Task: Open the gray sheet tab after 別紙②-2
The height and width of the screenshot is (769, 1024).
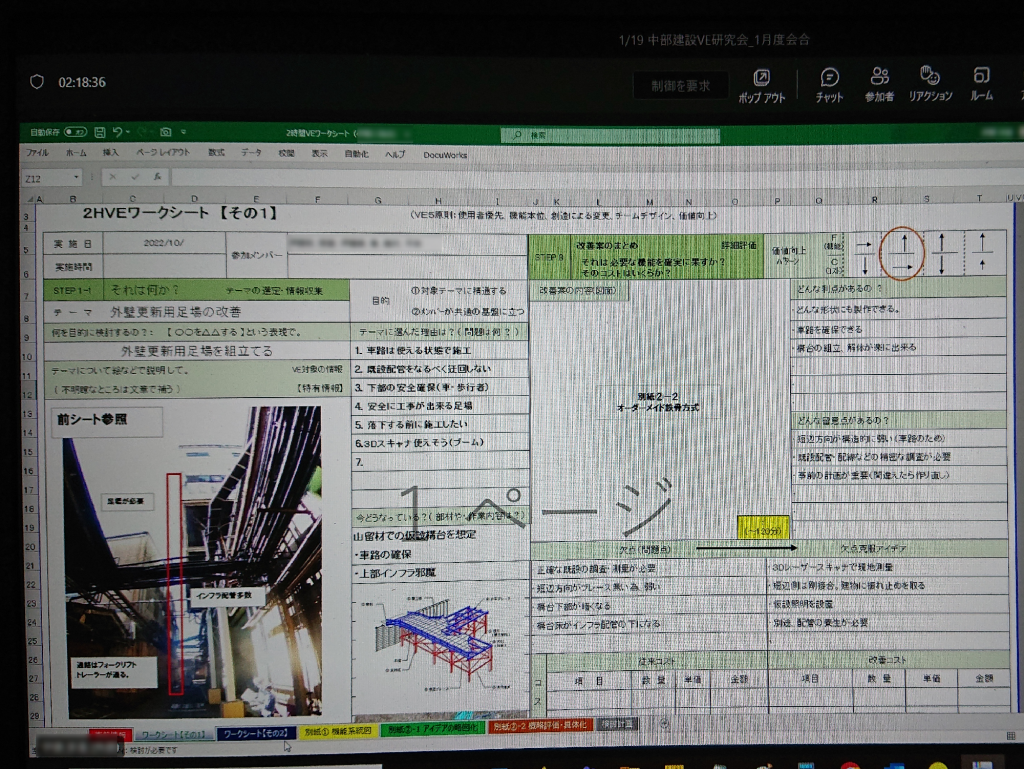Action: (x=617, y=724)
